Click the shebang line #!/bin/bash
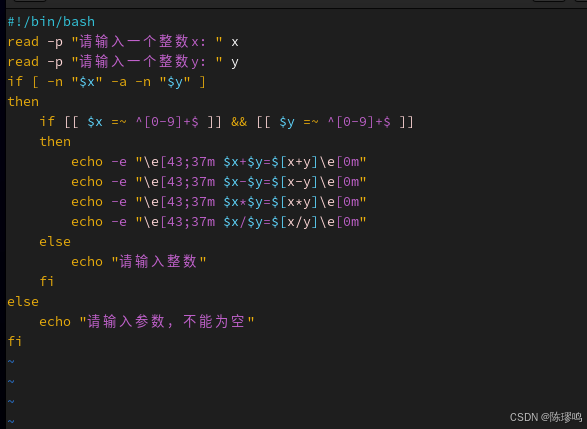Viewport: 587px width, 429px height. tap(51, 22)
